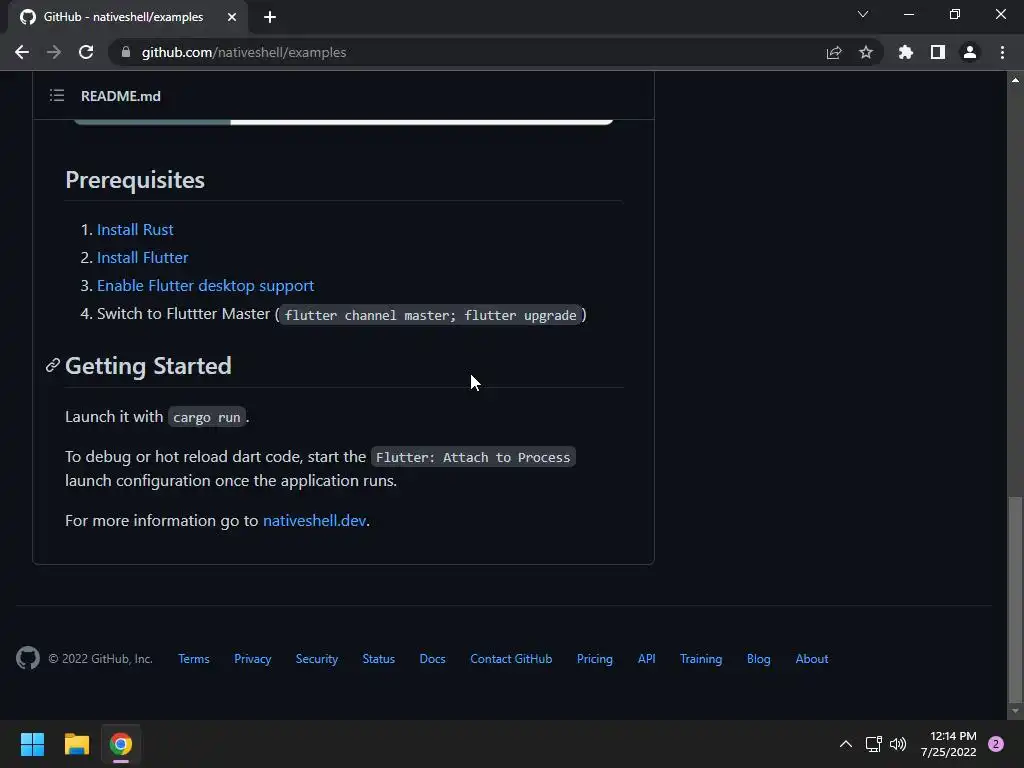Open the Status footer link
The image size is (1024, 768).
[379, 659]
